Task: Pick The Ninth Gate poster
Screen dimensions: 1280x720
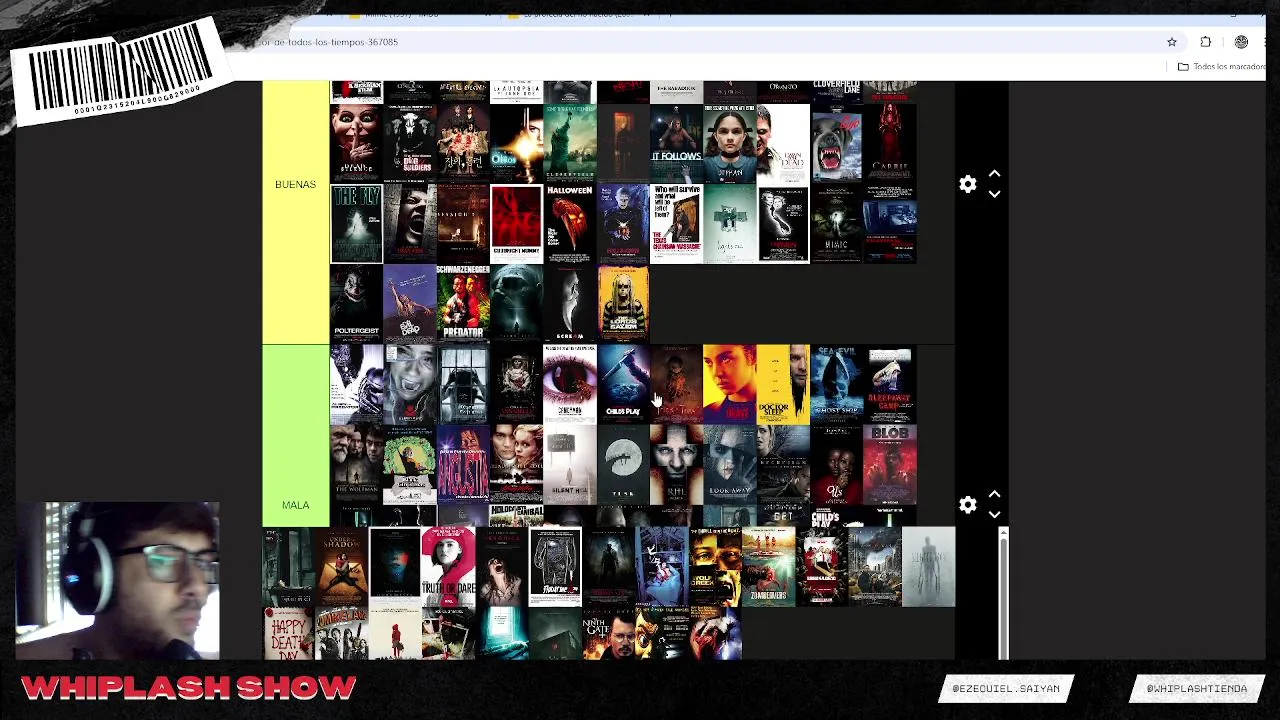Action: (608, 634)
